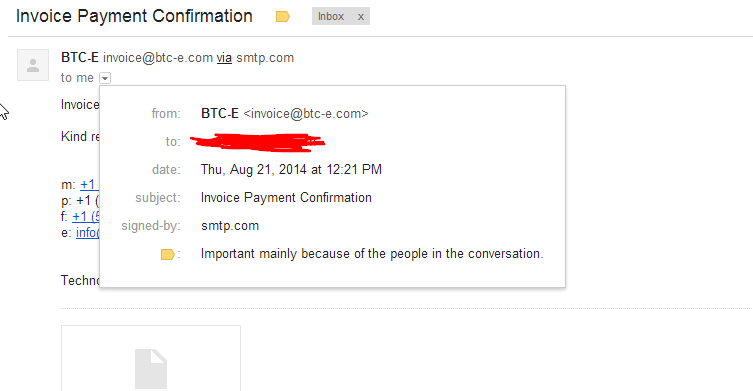Click smtp.com in the signed-by row
The width and height of the screenshot is (753, 391).
pyautogui.click(x=230, y=226)
